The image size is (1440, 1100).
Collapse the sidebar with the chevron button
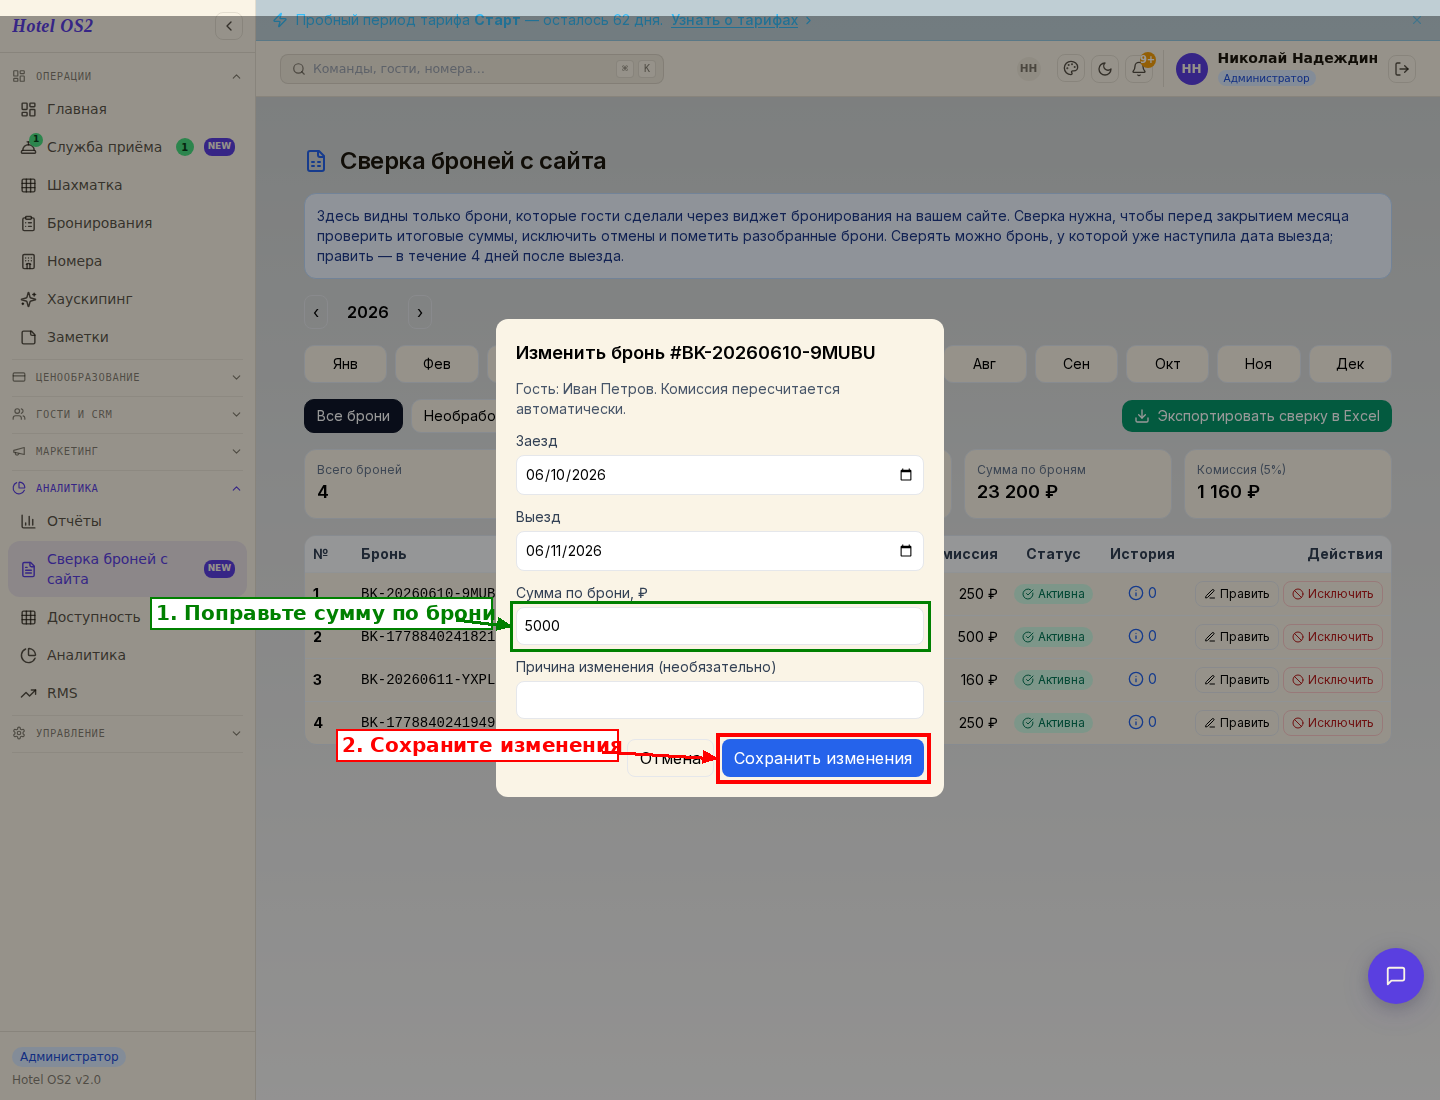click(229, 26)
